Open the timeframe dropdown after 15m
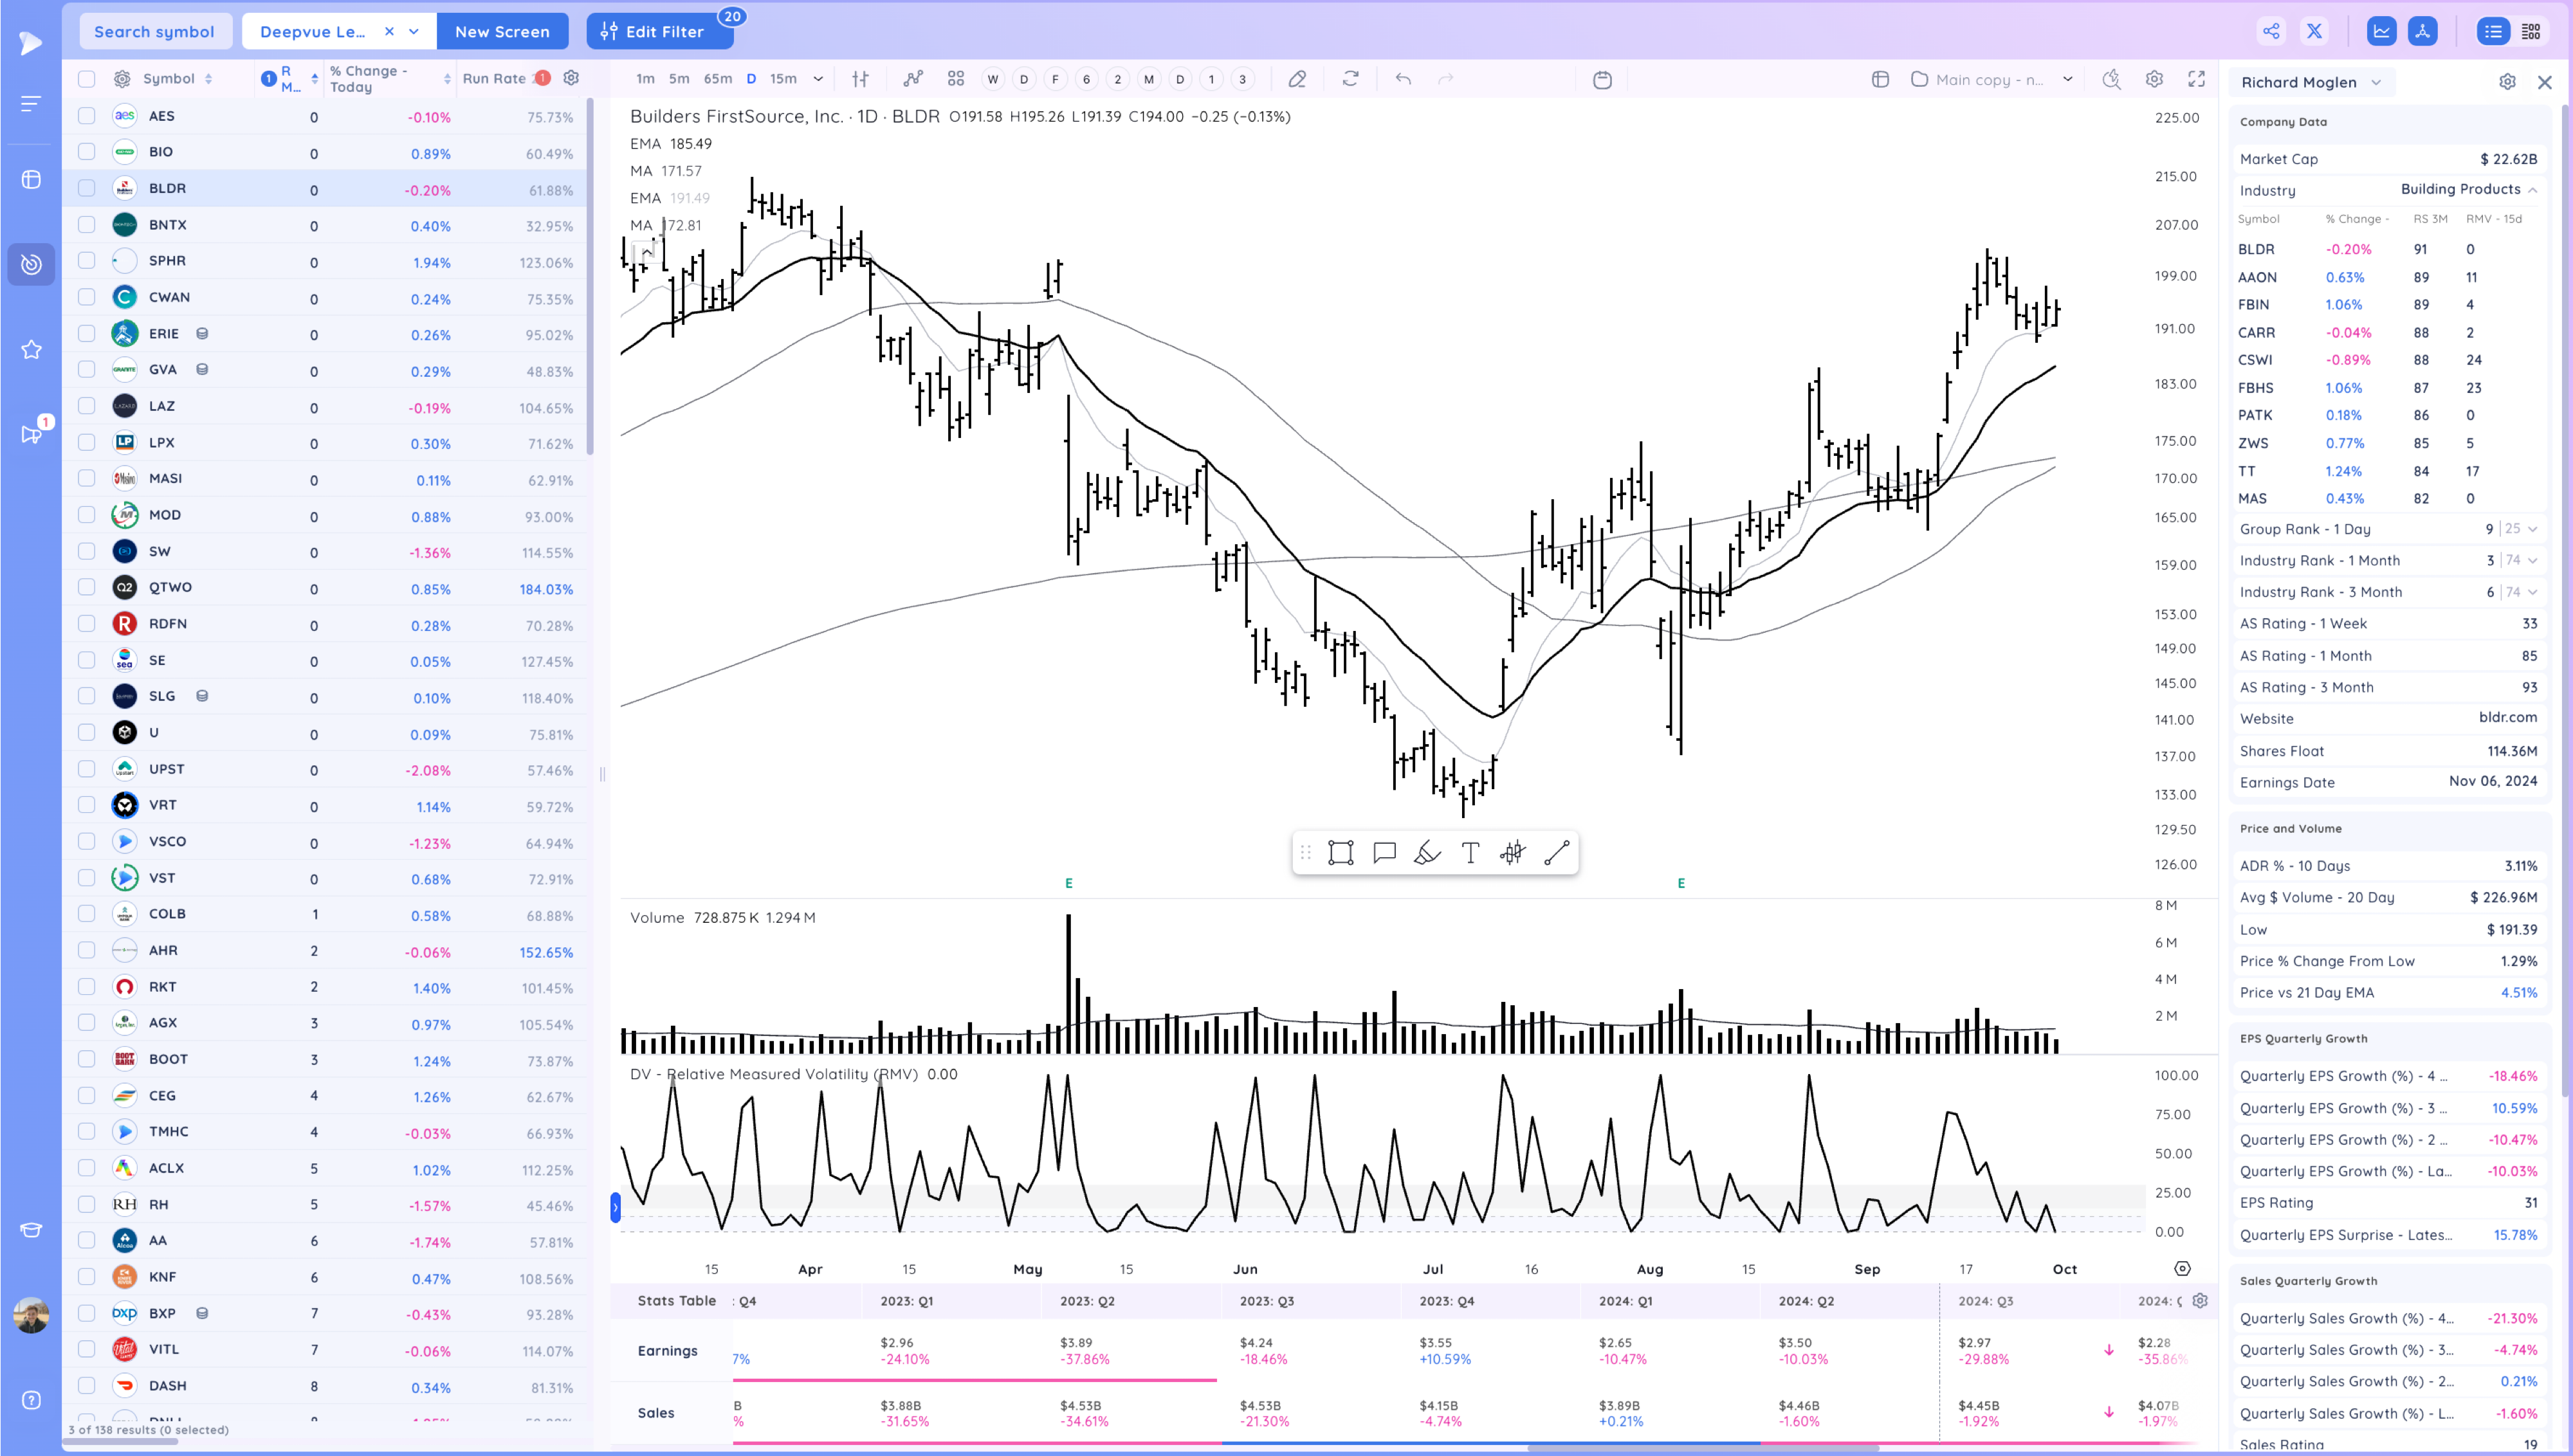Image resolution: width=2573 pixels, height=1456 pixels. (818, 79)
